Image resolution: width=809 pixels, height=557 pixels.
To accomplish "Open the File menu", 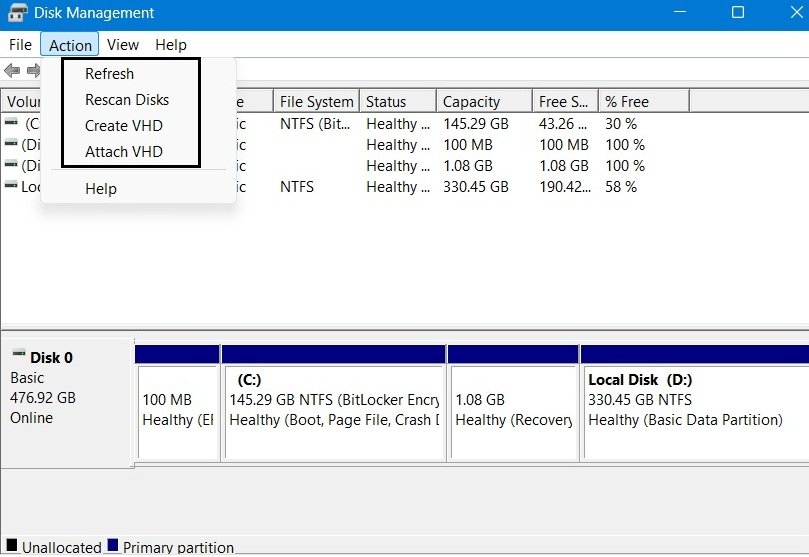I will 20,45.
